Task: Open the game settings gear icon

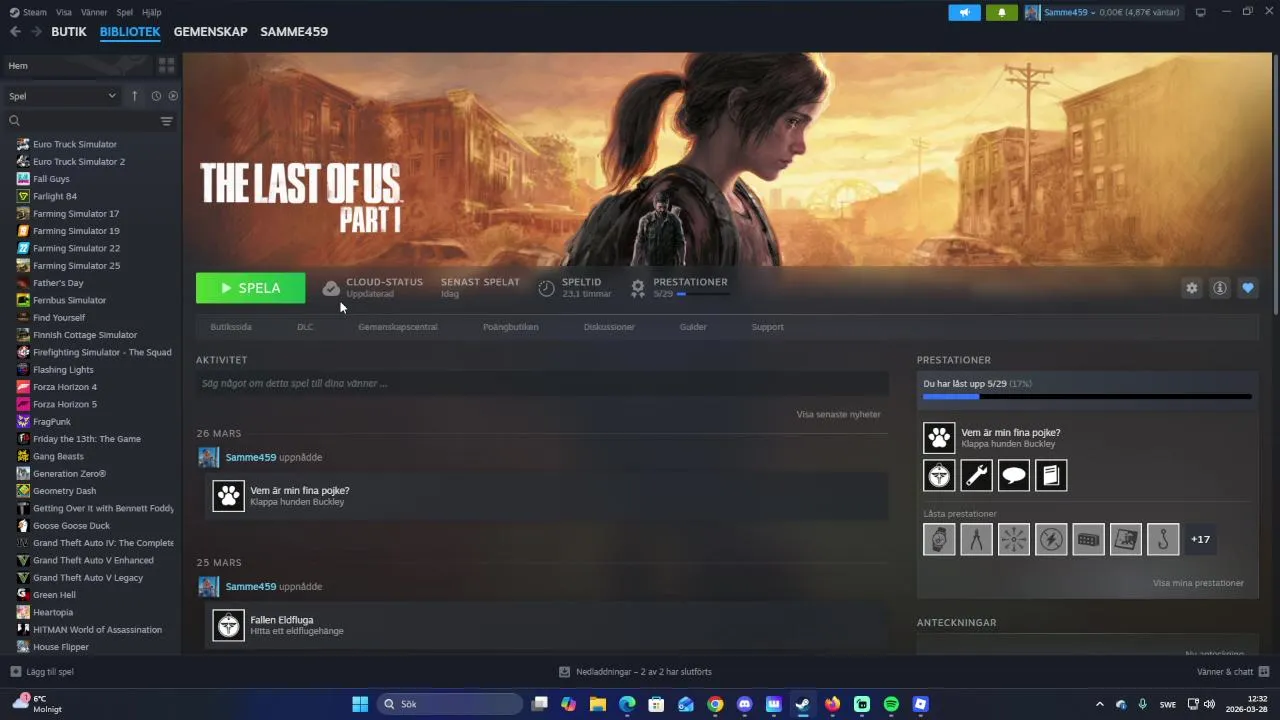Action: (x=1192, y=288)
